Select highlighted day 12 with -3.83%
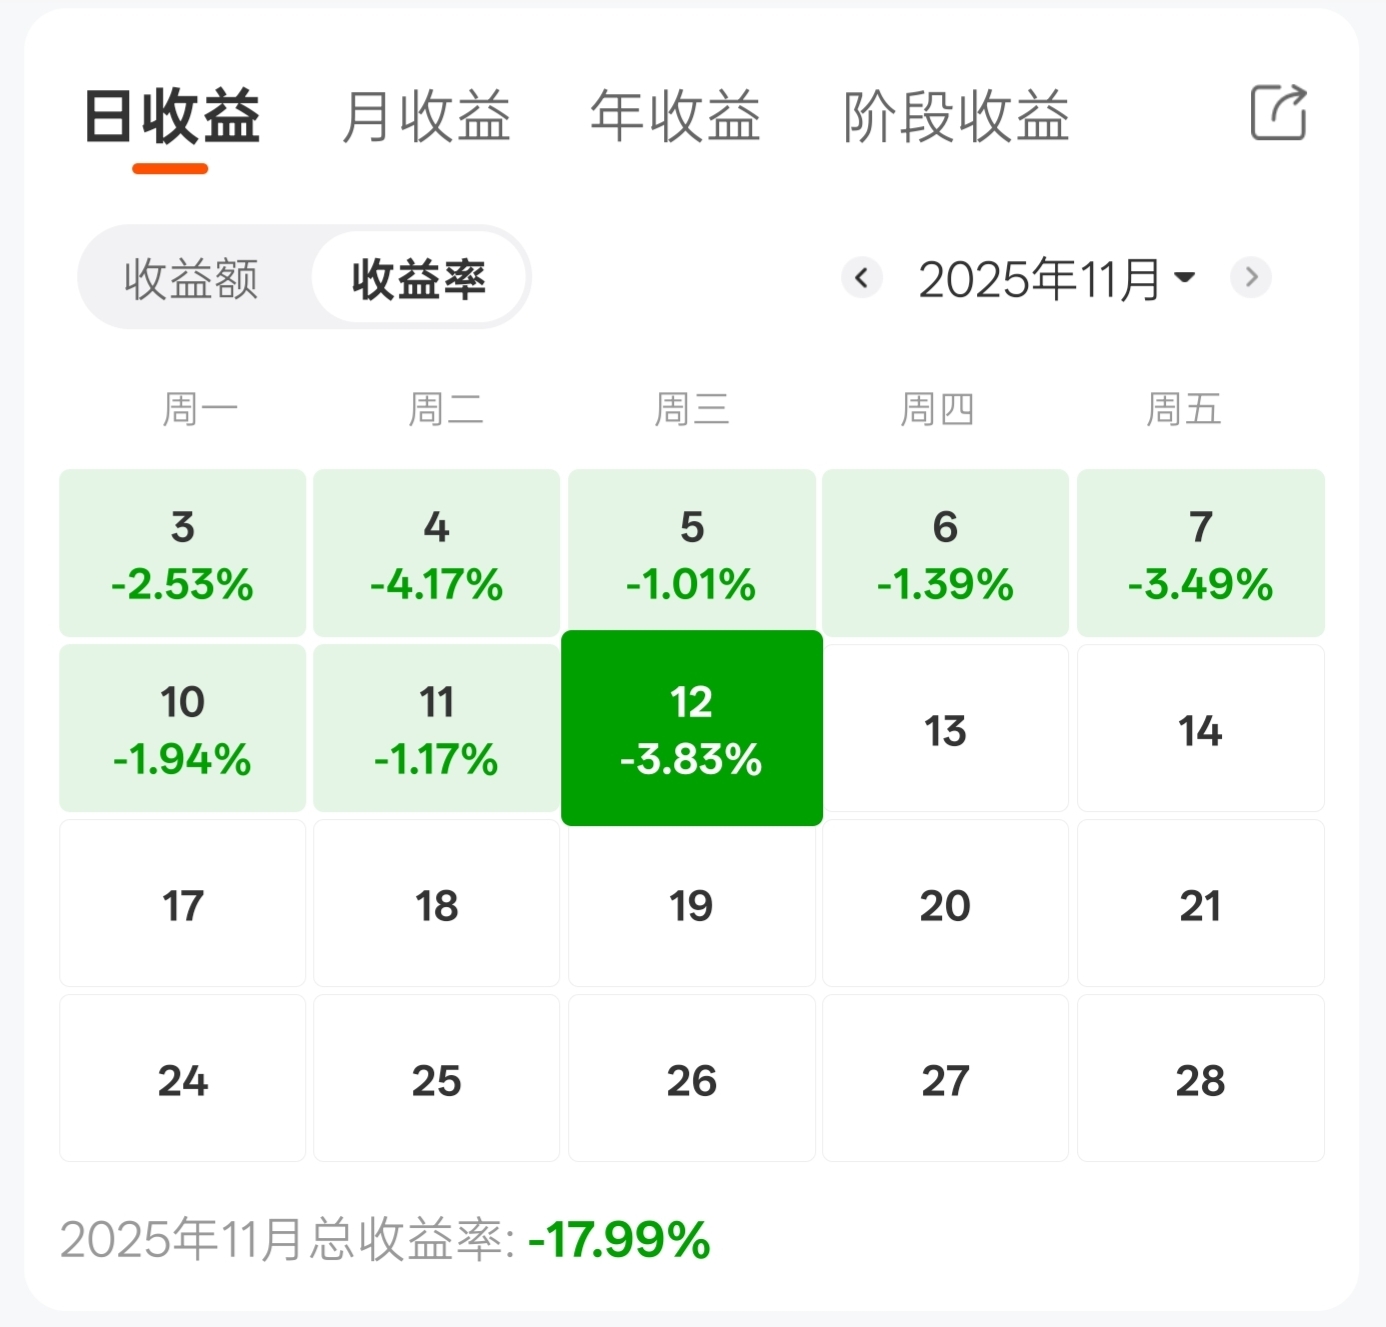Image resolution: width=1386 pixels, height=1327 pixels. (692, 728)
